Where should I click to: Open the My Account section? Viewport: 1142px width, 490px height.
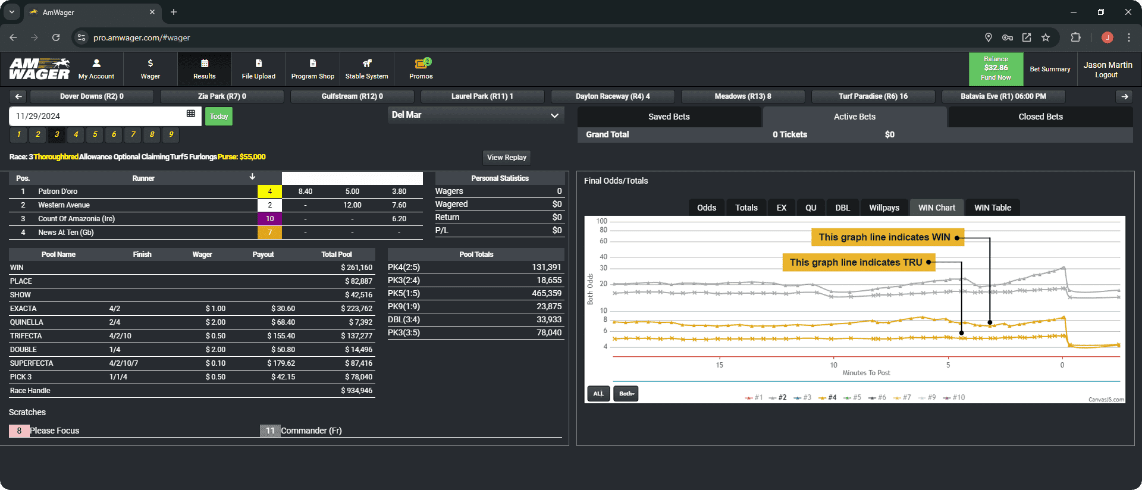point(96,68)
